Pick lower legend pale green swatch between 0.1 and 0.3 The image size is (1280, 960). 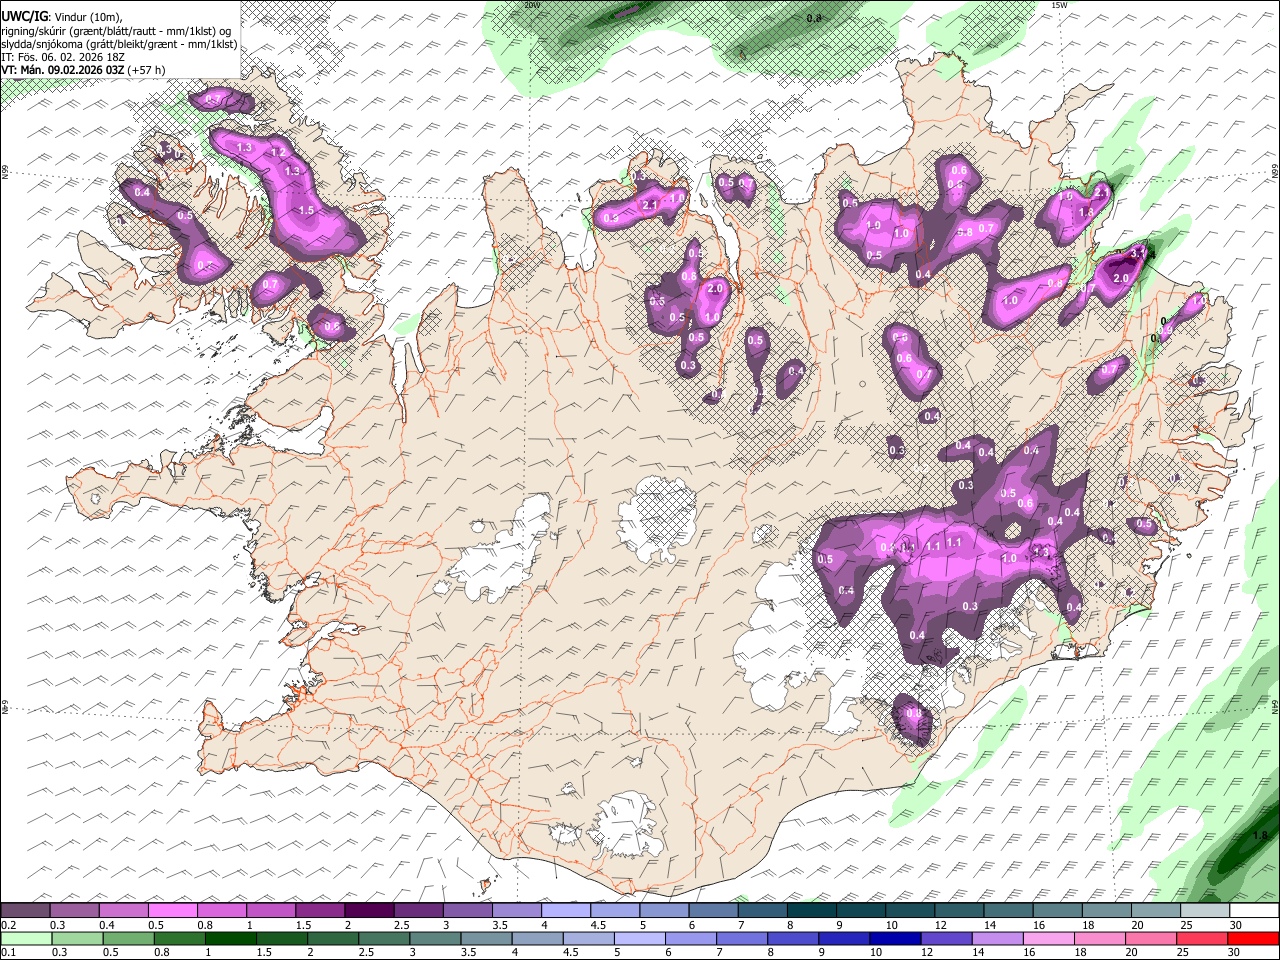pyautogui.click(x=26, y=938)
